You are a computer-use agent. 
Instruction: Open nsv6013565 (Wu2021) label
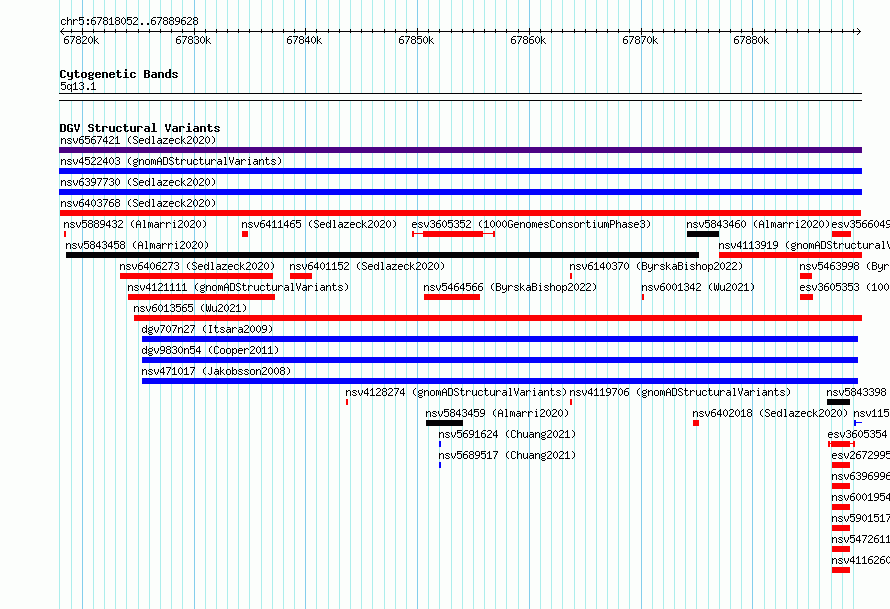click(190, 308)
